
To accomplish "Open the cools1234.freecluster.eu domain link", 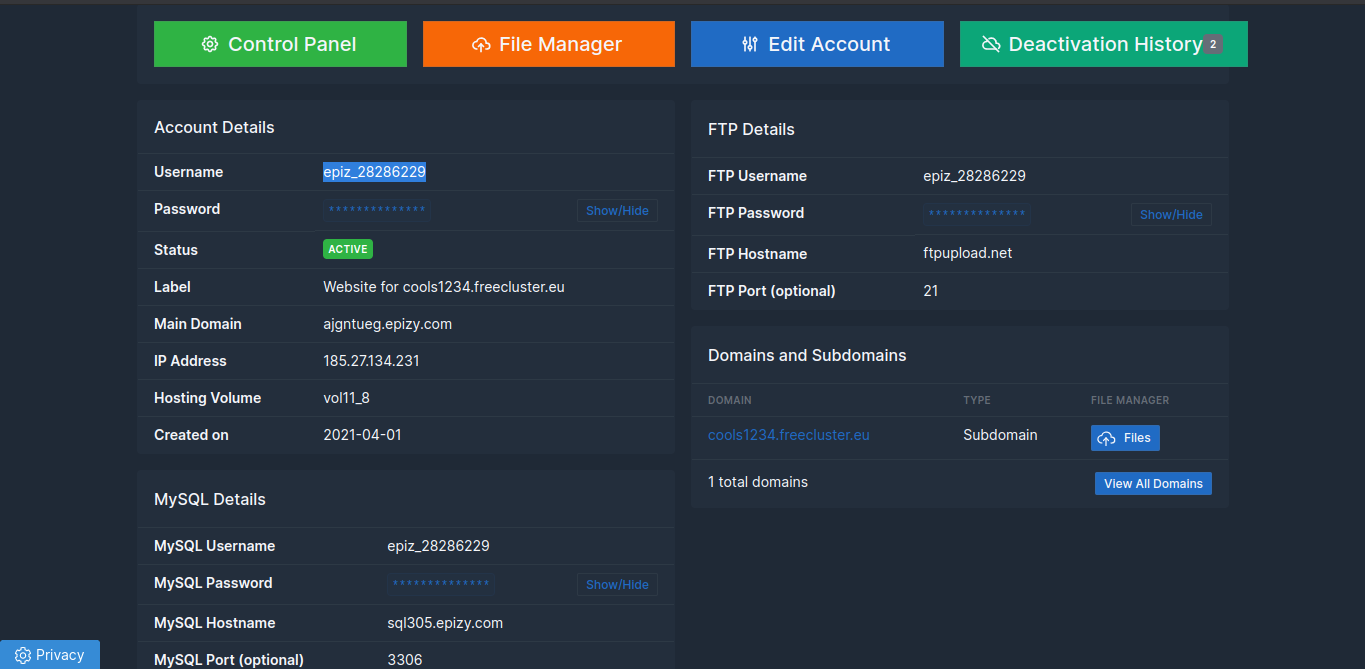I will tap(789, 435).
